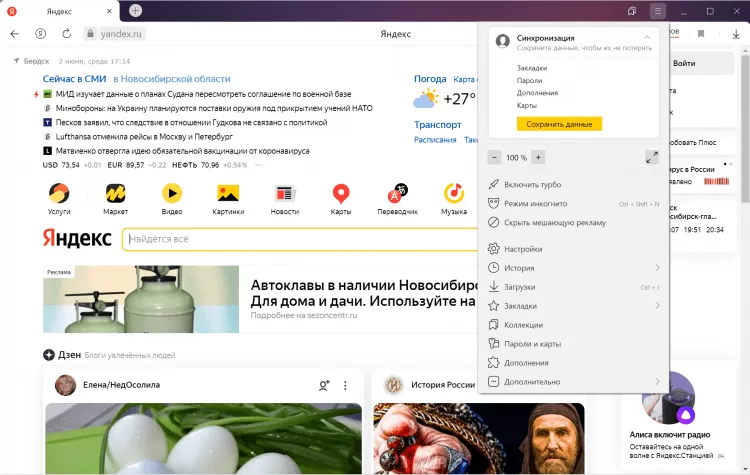Click the bookmark icon in address bar

(701, 34)
